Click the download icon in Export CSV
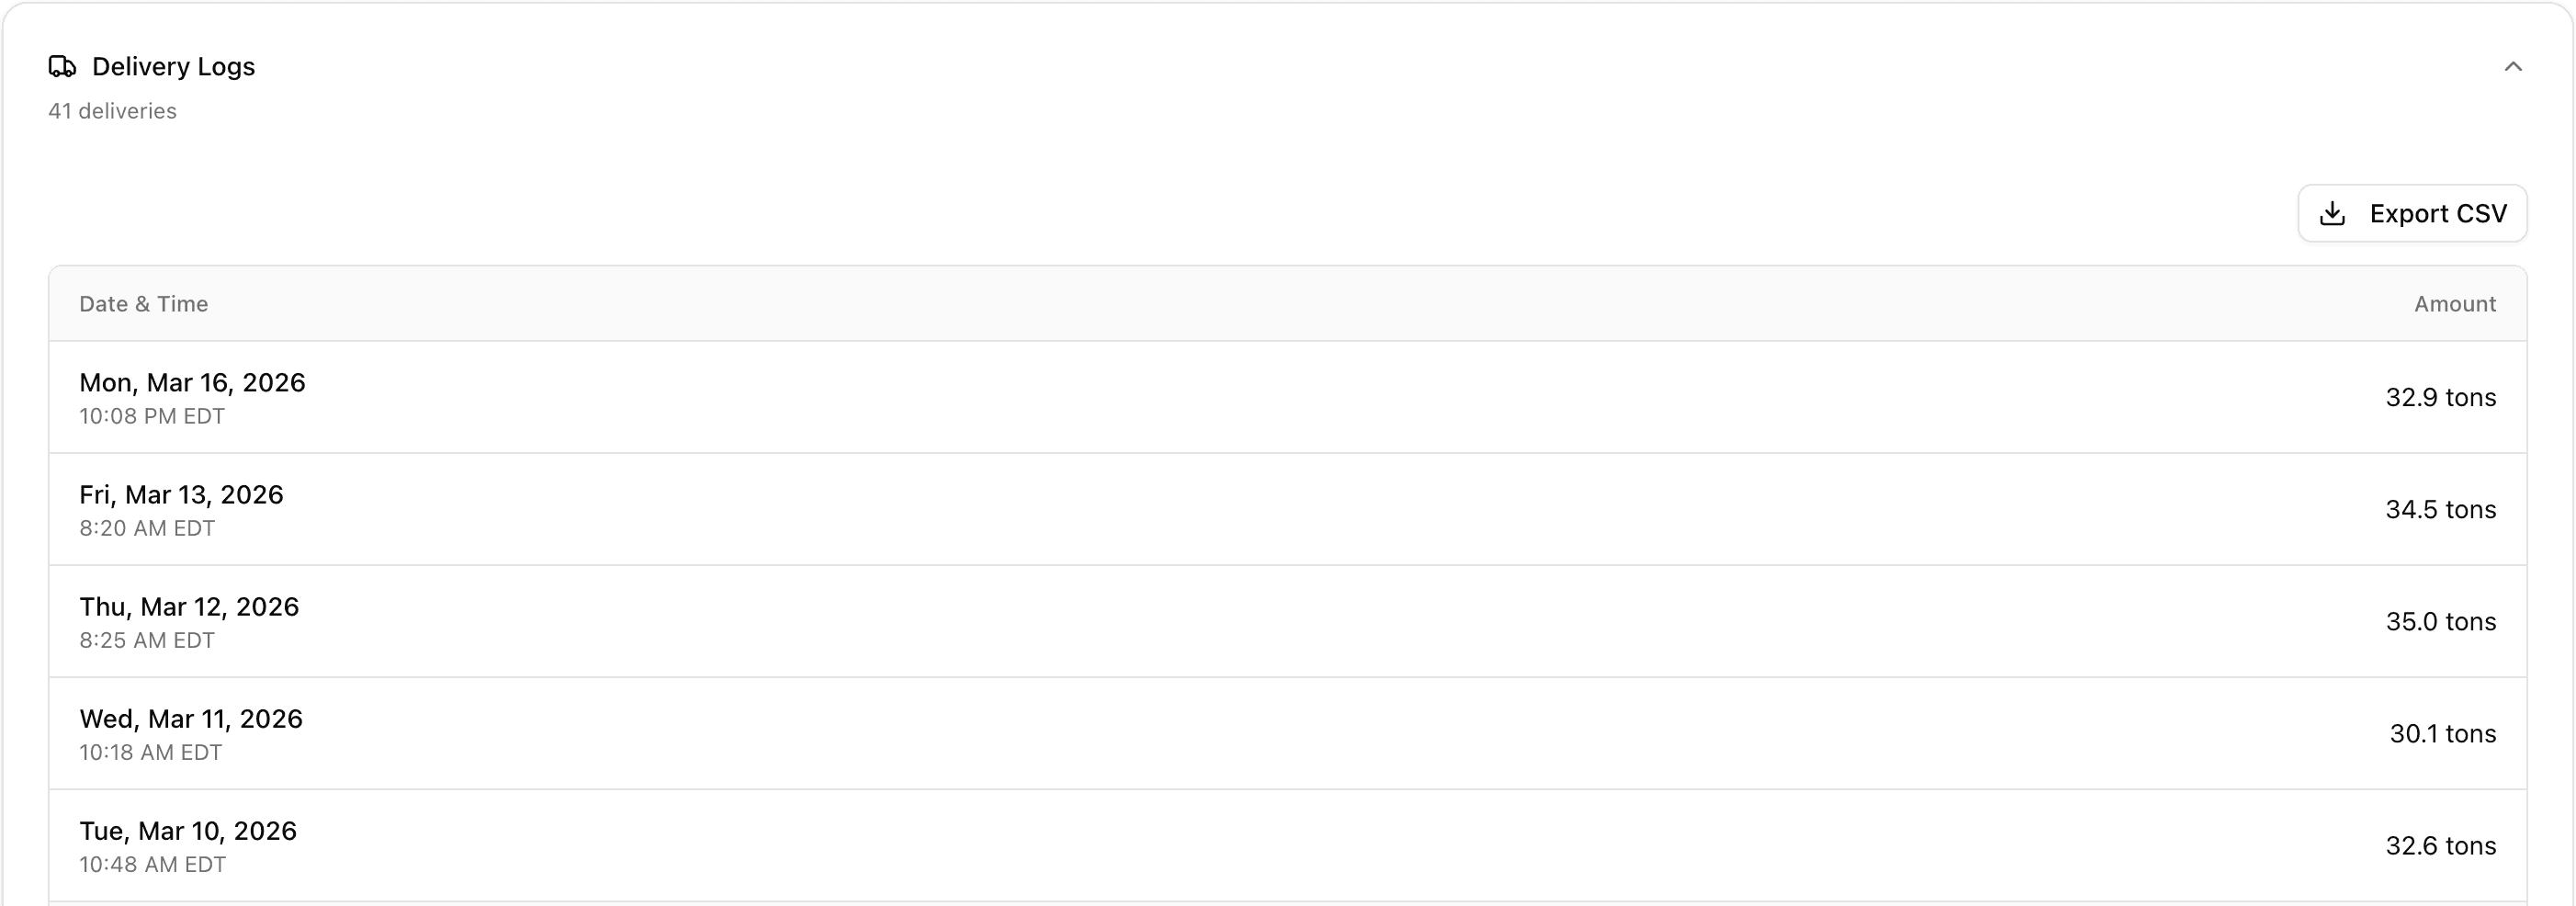 tap(2332, 214)
